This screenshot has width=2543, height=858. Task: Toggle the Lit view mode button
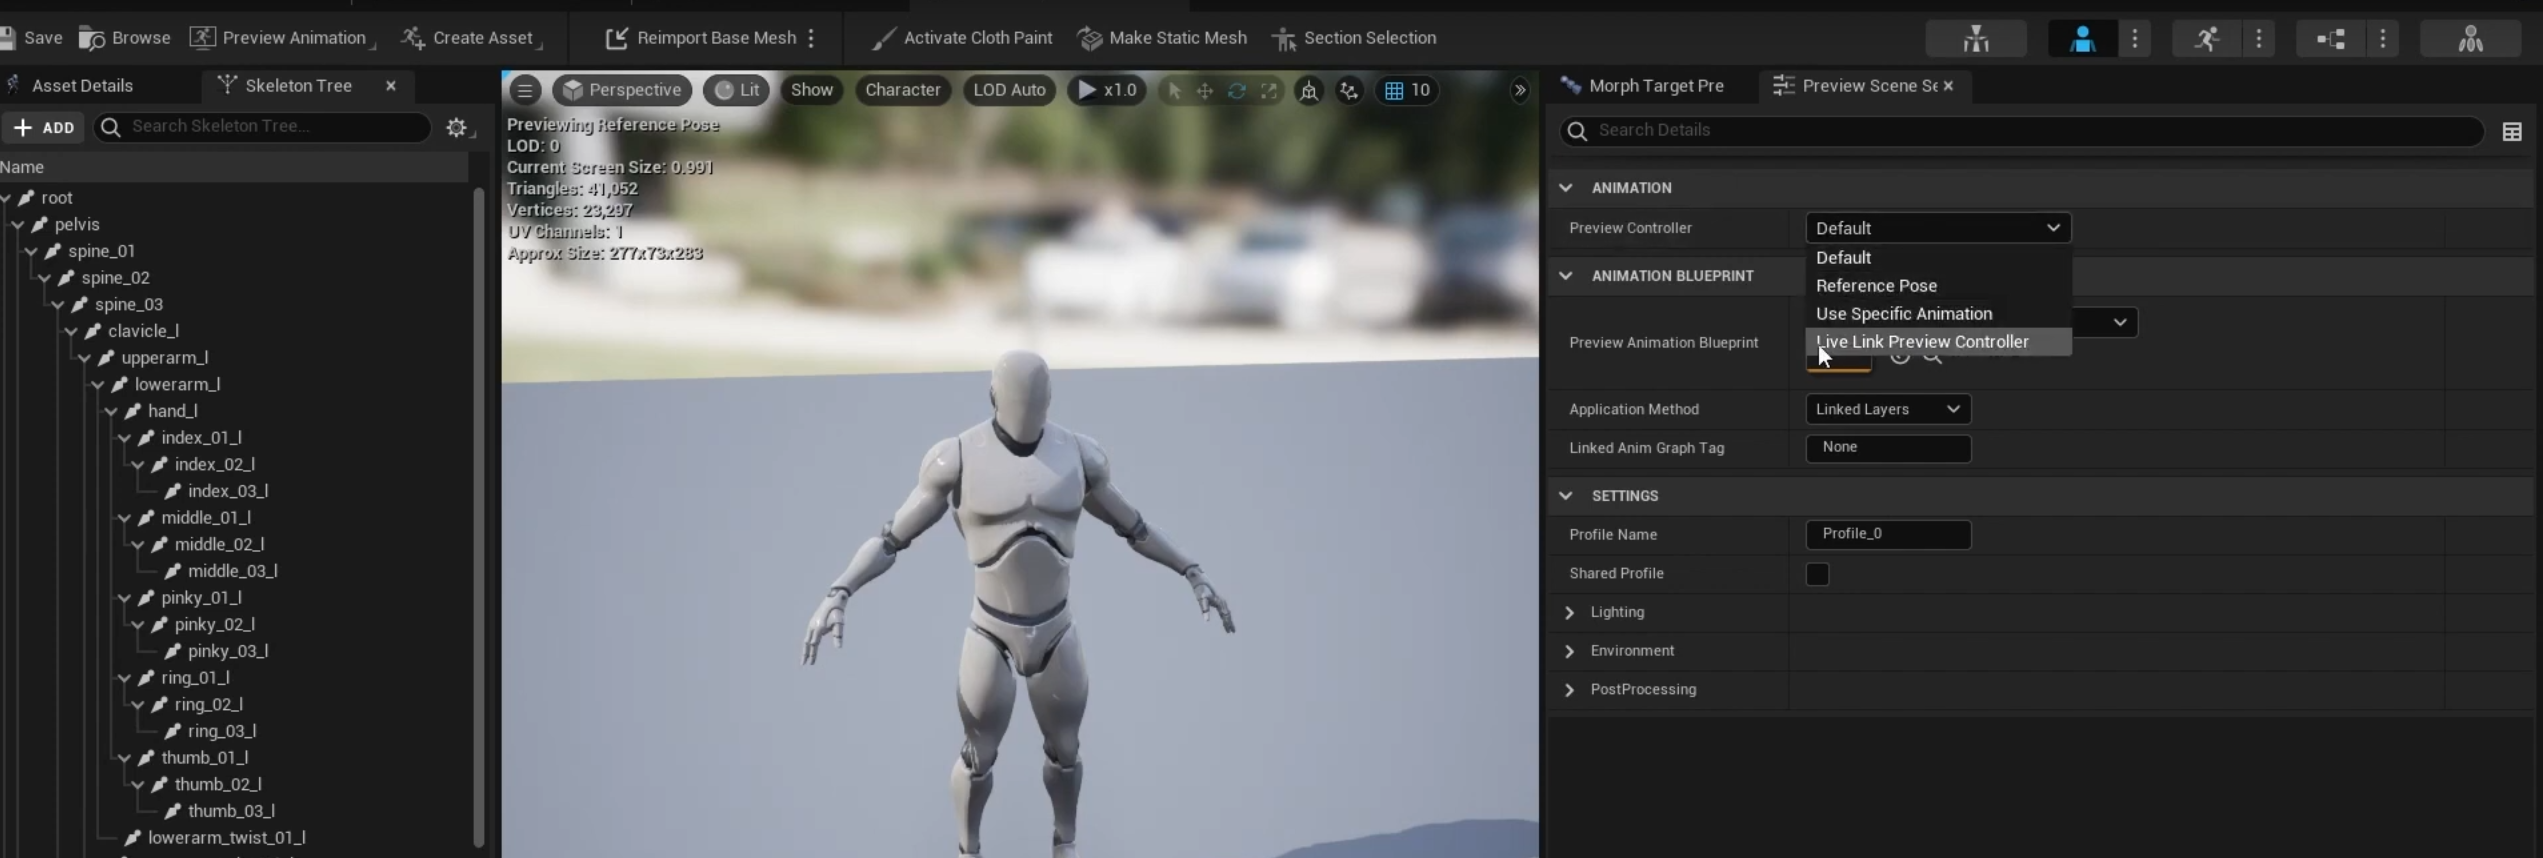736,90
